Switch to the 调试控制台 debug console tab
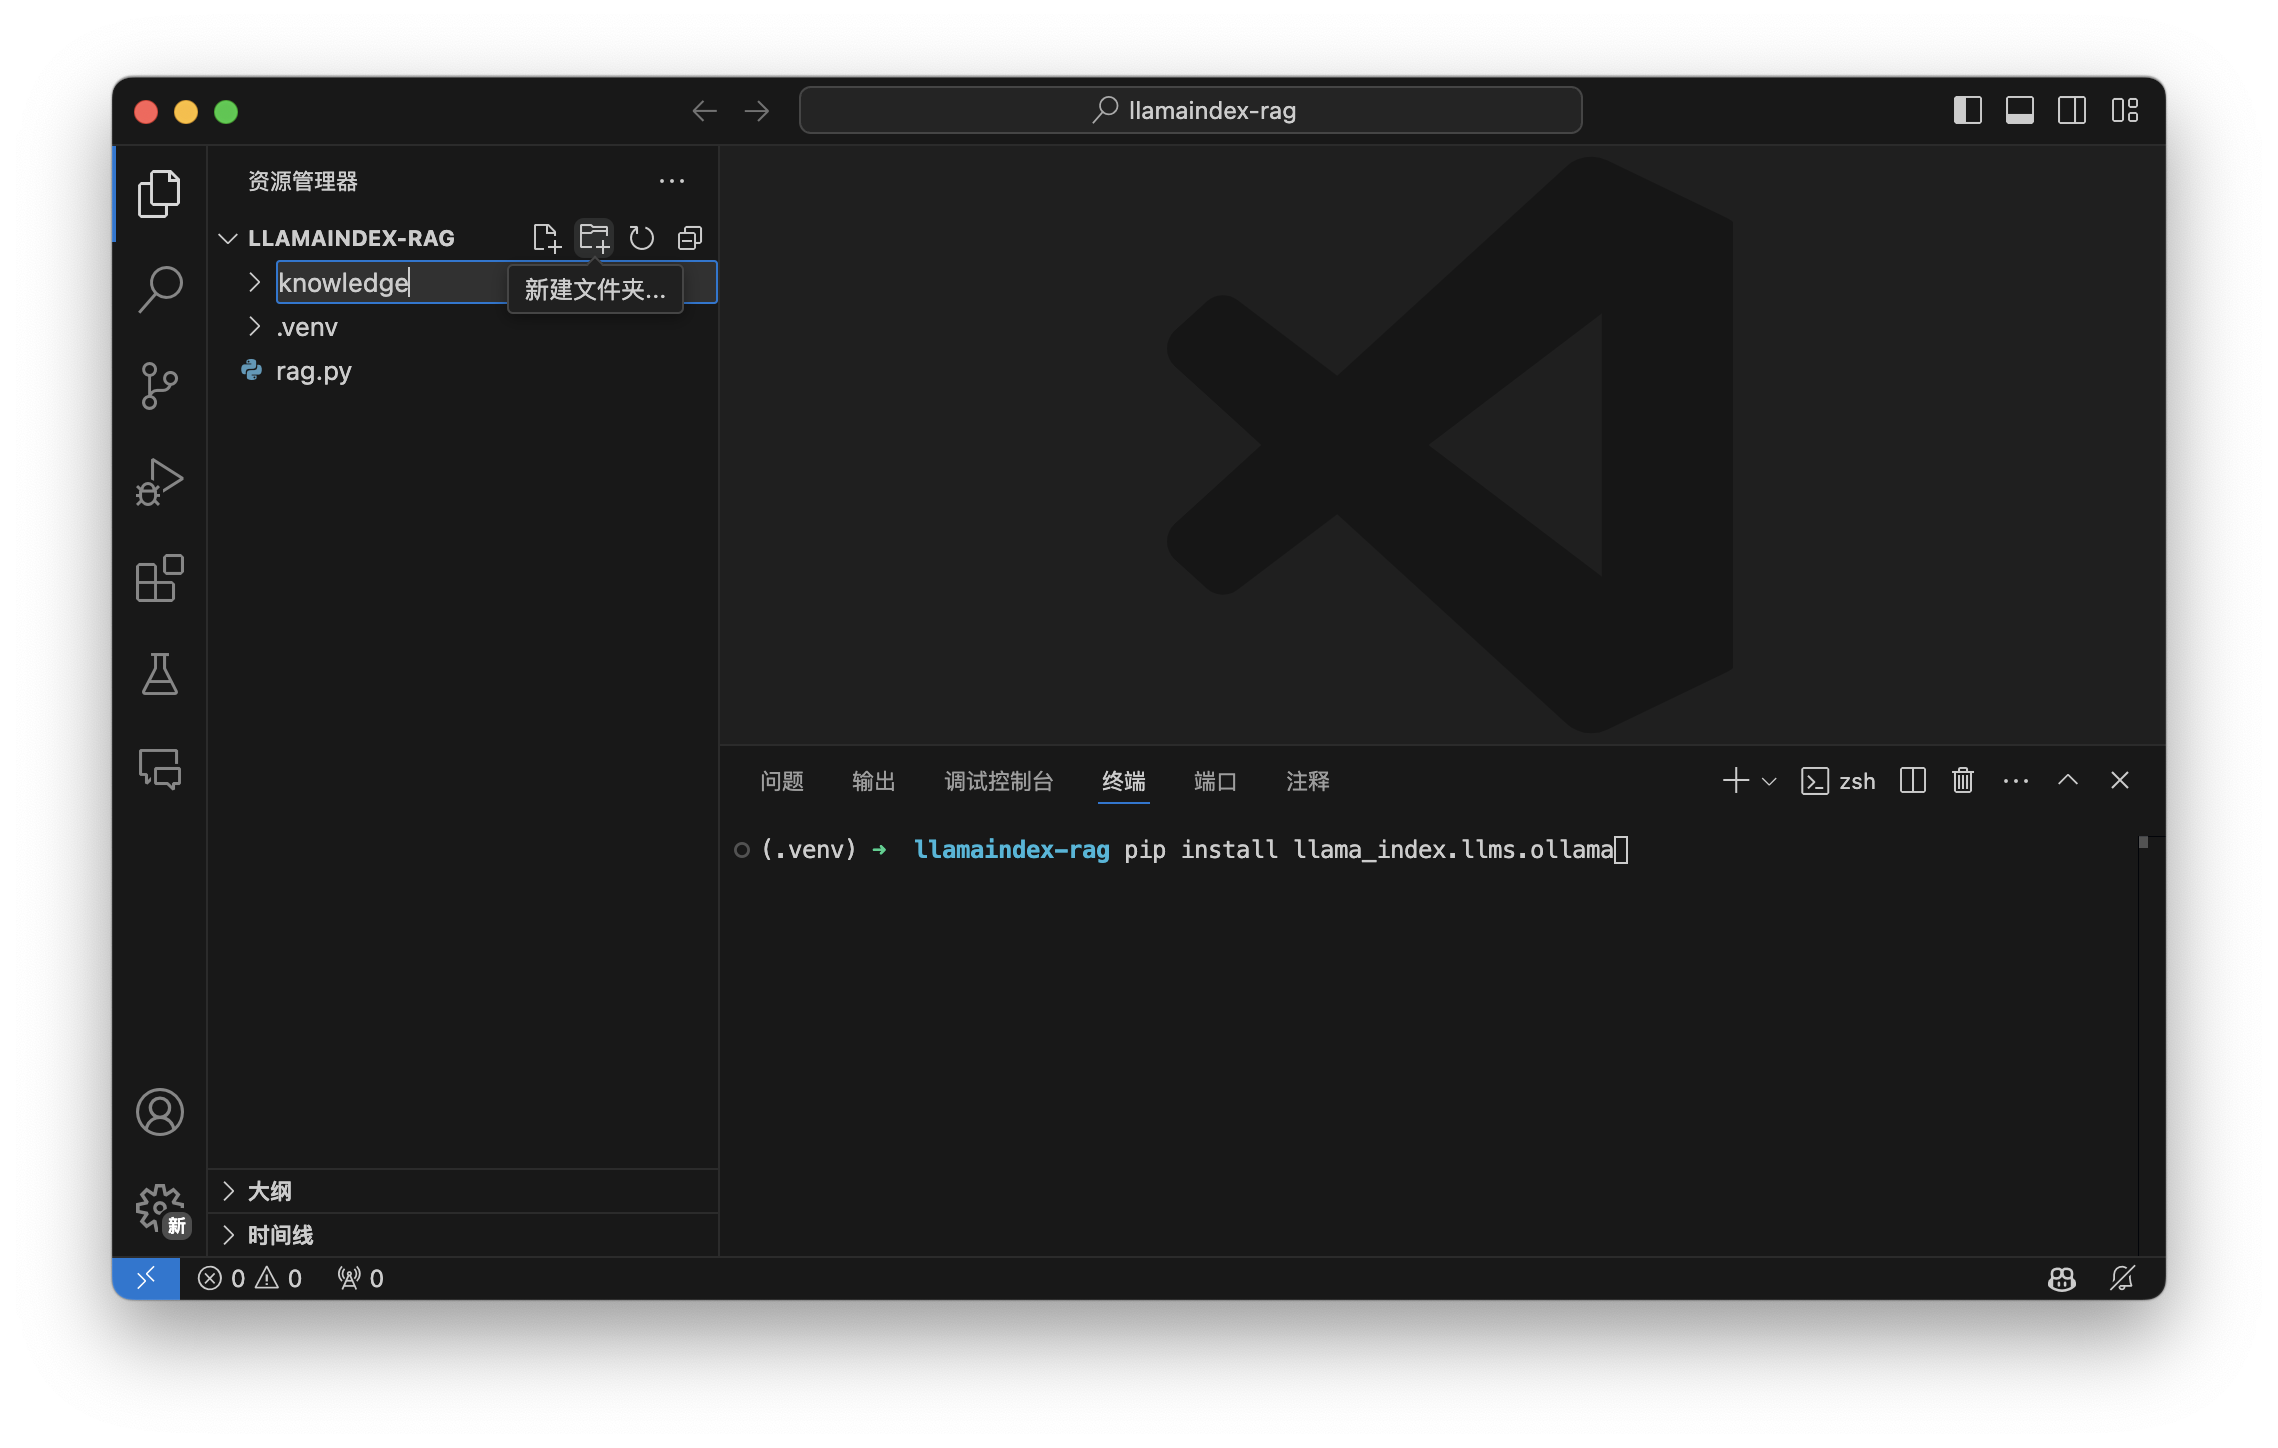Image resolution: width=2278 pixels, height=1448 pixels. tap(998, 781)
